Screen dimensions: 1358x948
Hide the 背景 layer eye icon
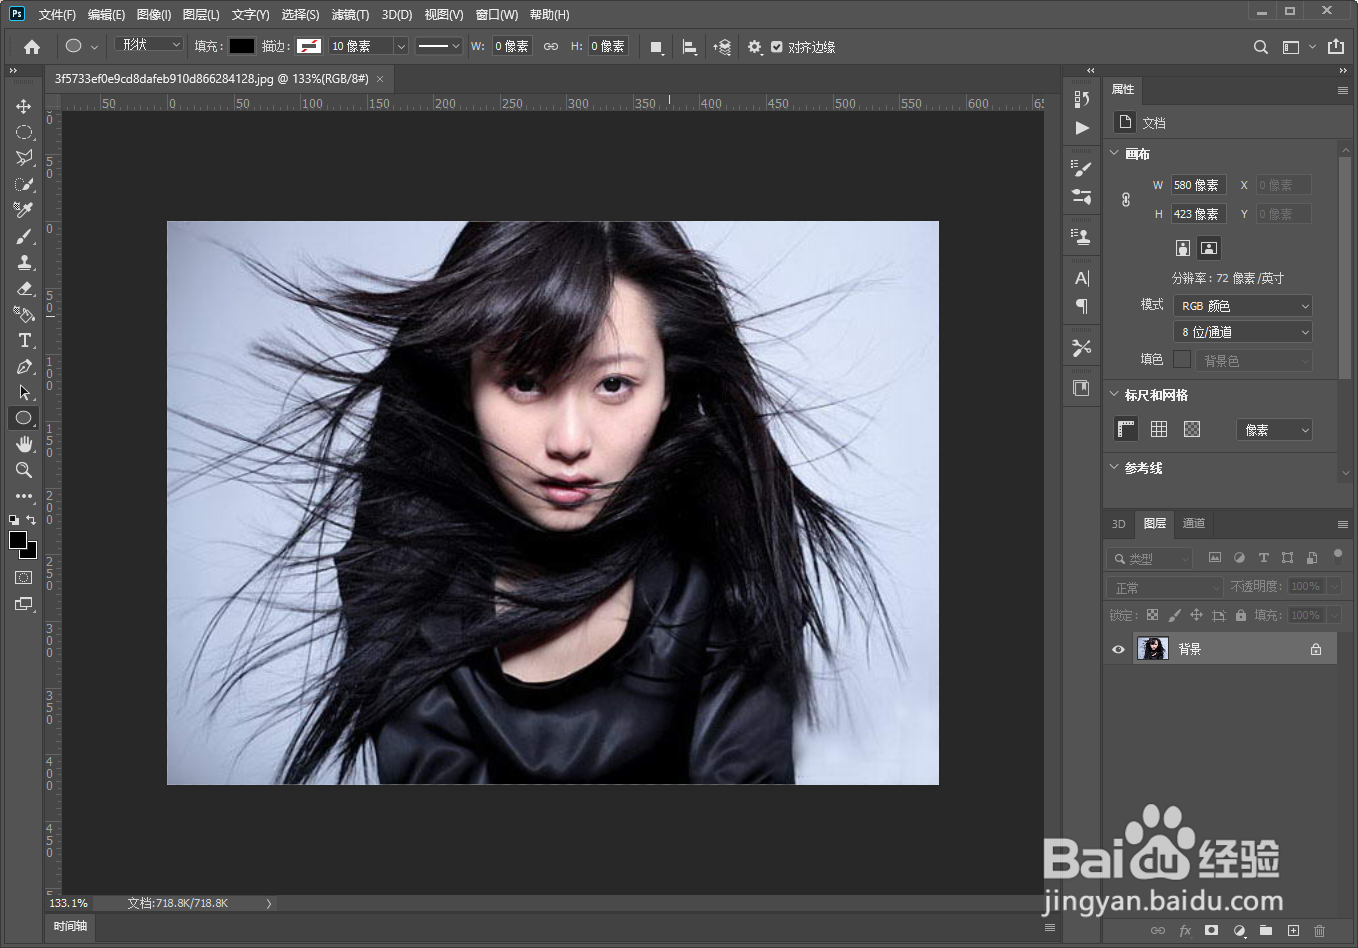tap(1118, 649)
